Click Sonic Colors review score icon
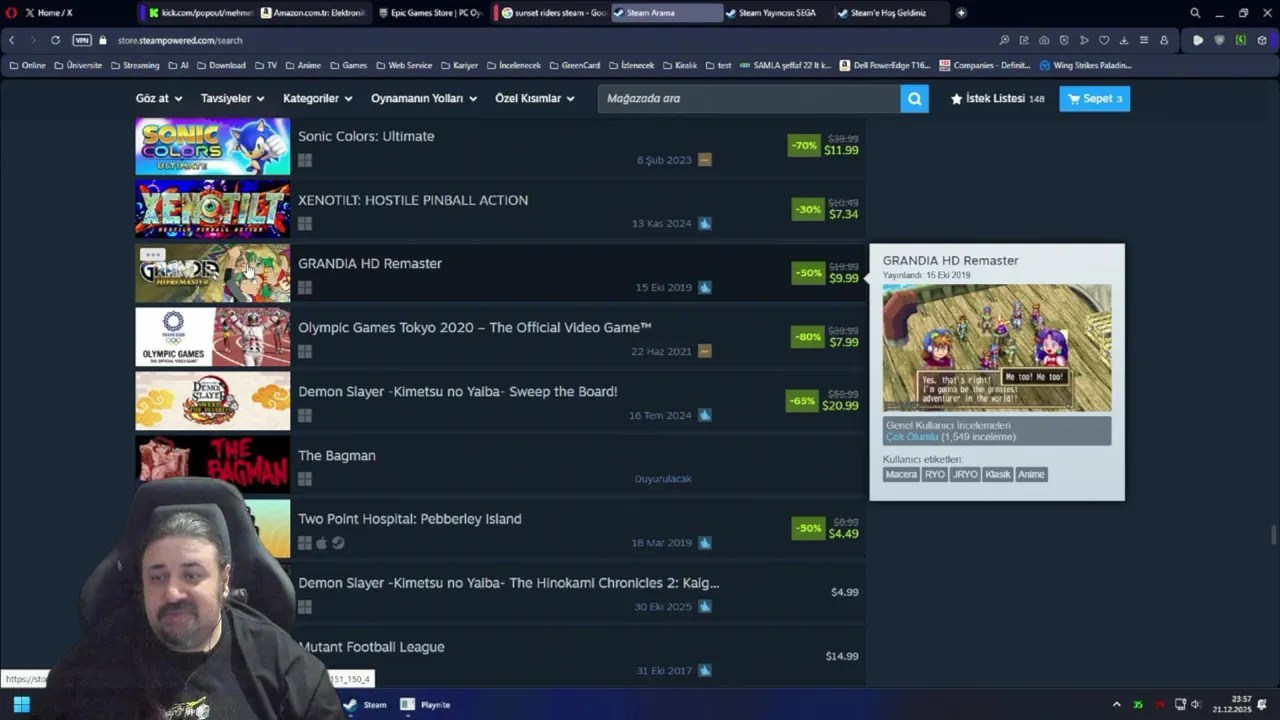 tap(705, 160)
